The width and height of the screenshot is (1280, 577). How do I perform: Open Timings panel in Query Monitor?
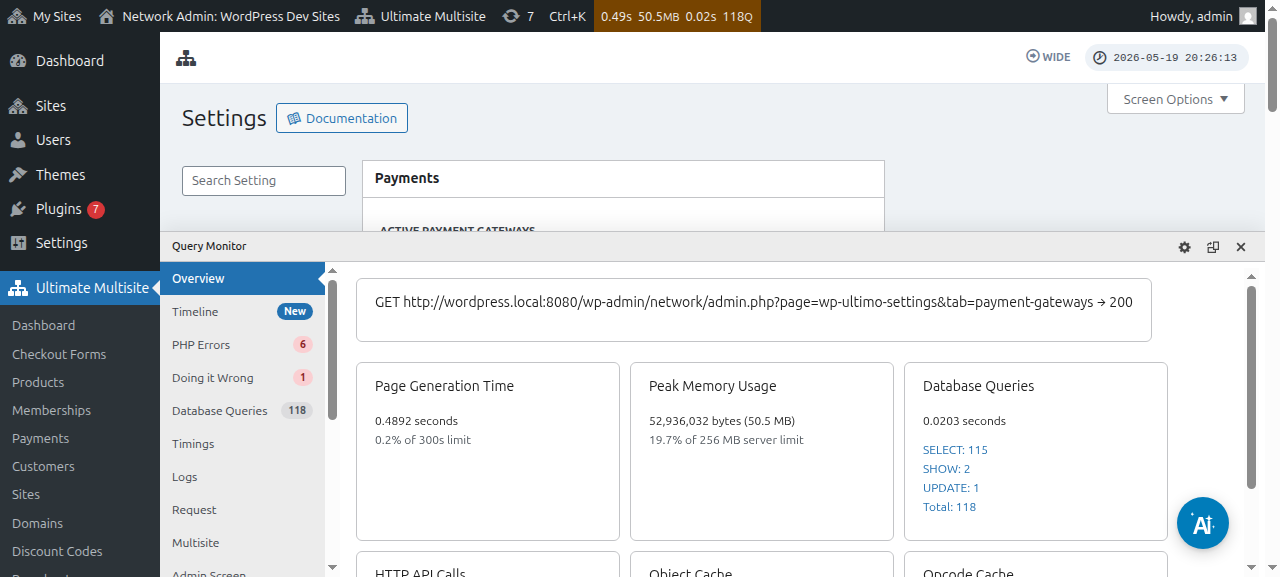242,444
